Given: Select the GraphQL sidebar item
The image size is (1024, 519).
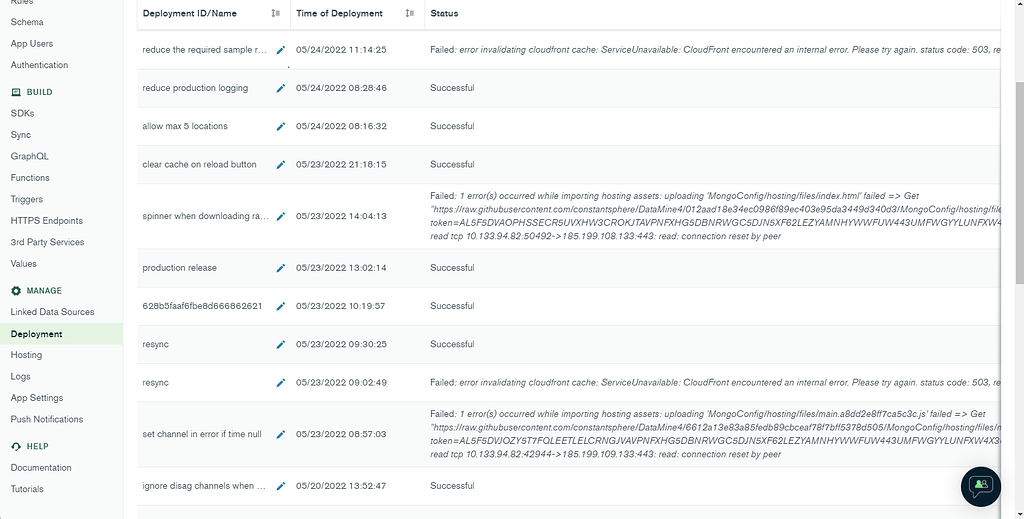Looking at the screenshot, I should [29, 156].
